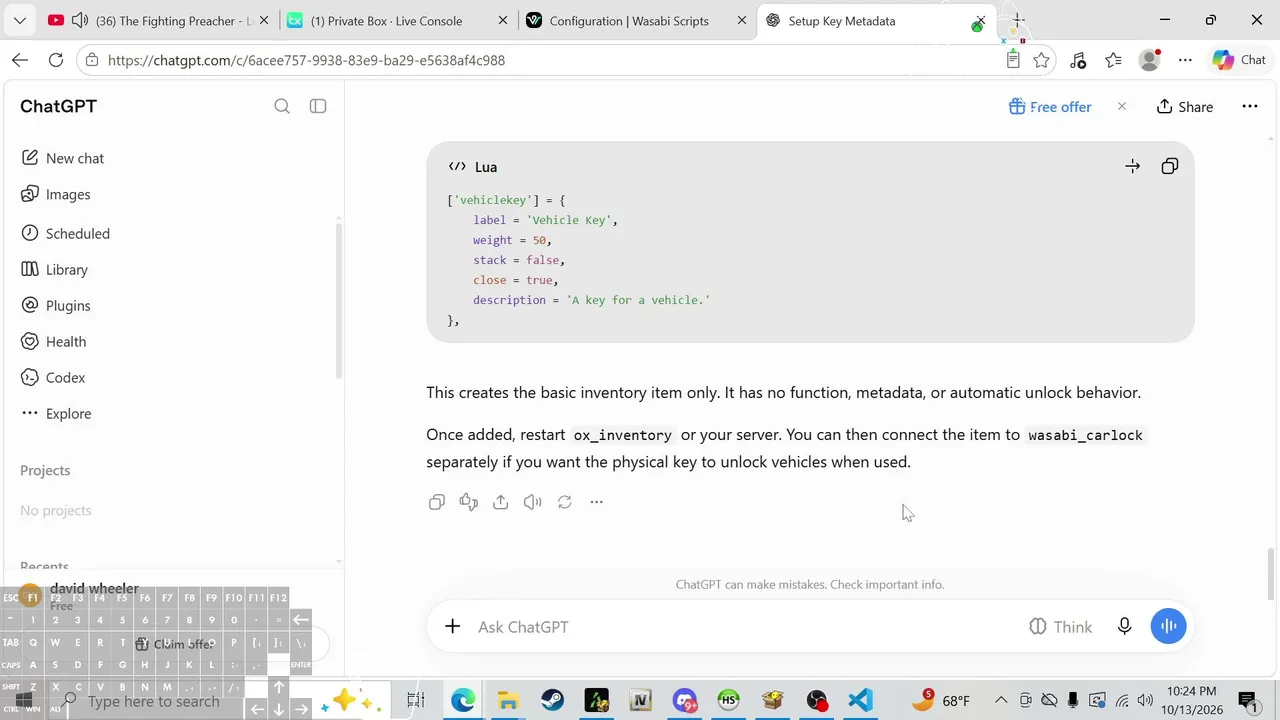Go back to previous page
The width and height of the screenshot is (1280, 720).
(x=20, y=60)
